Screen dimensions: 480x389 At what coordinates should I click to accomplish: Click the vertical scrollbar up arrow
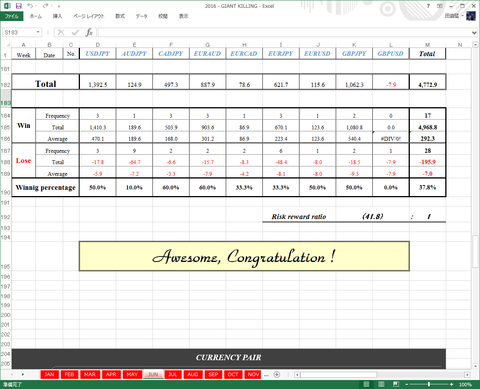pyautogui.click(x=475, y=44)
